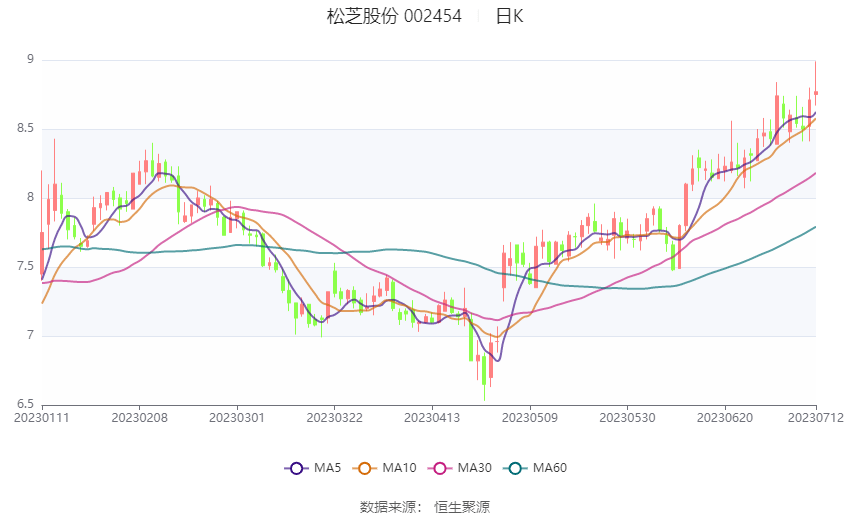Click the MA5 legend circle marker
The width and height of the screenshot is (850, 517).
click(295, 468)
